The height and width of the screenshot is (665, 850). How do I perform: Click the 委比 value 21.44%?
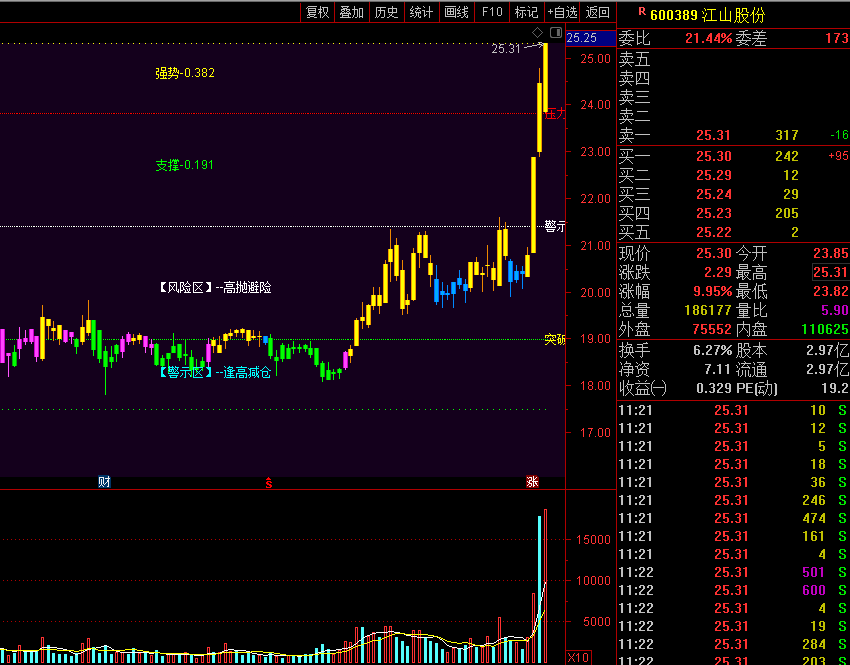tap(709, 38)
